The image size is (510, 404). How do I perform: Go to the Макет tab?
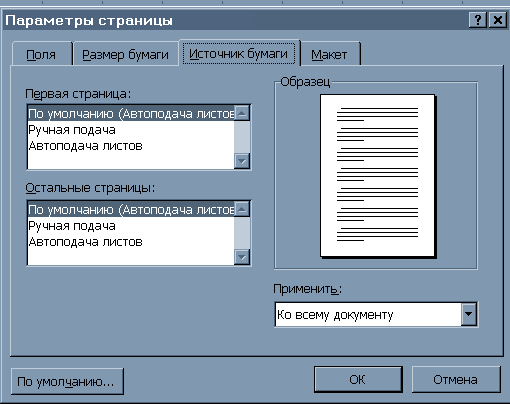point(329,54)
